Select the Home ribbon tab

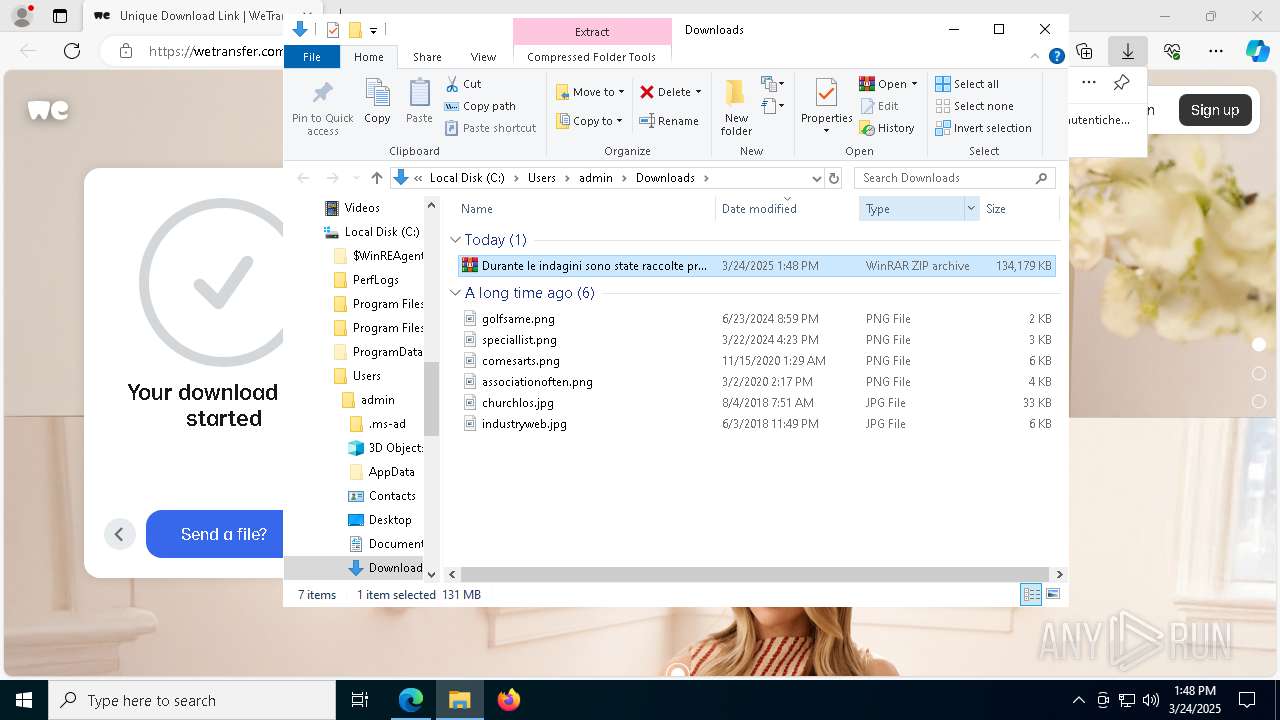(368, 57)
